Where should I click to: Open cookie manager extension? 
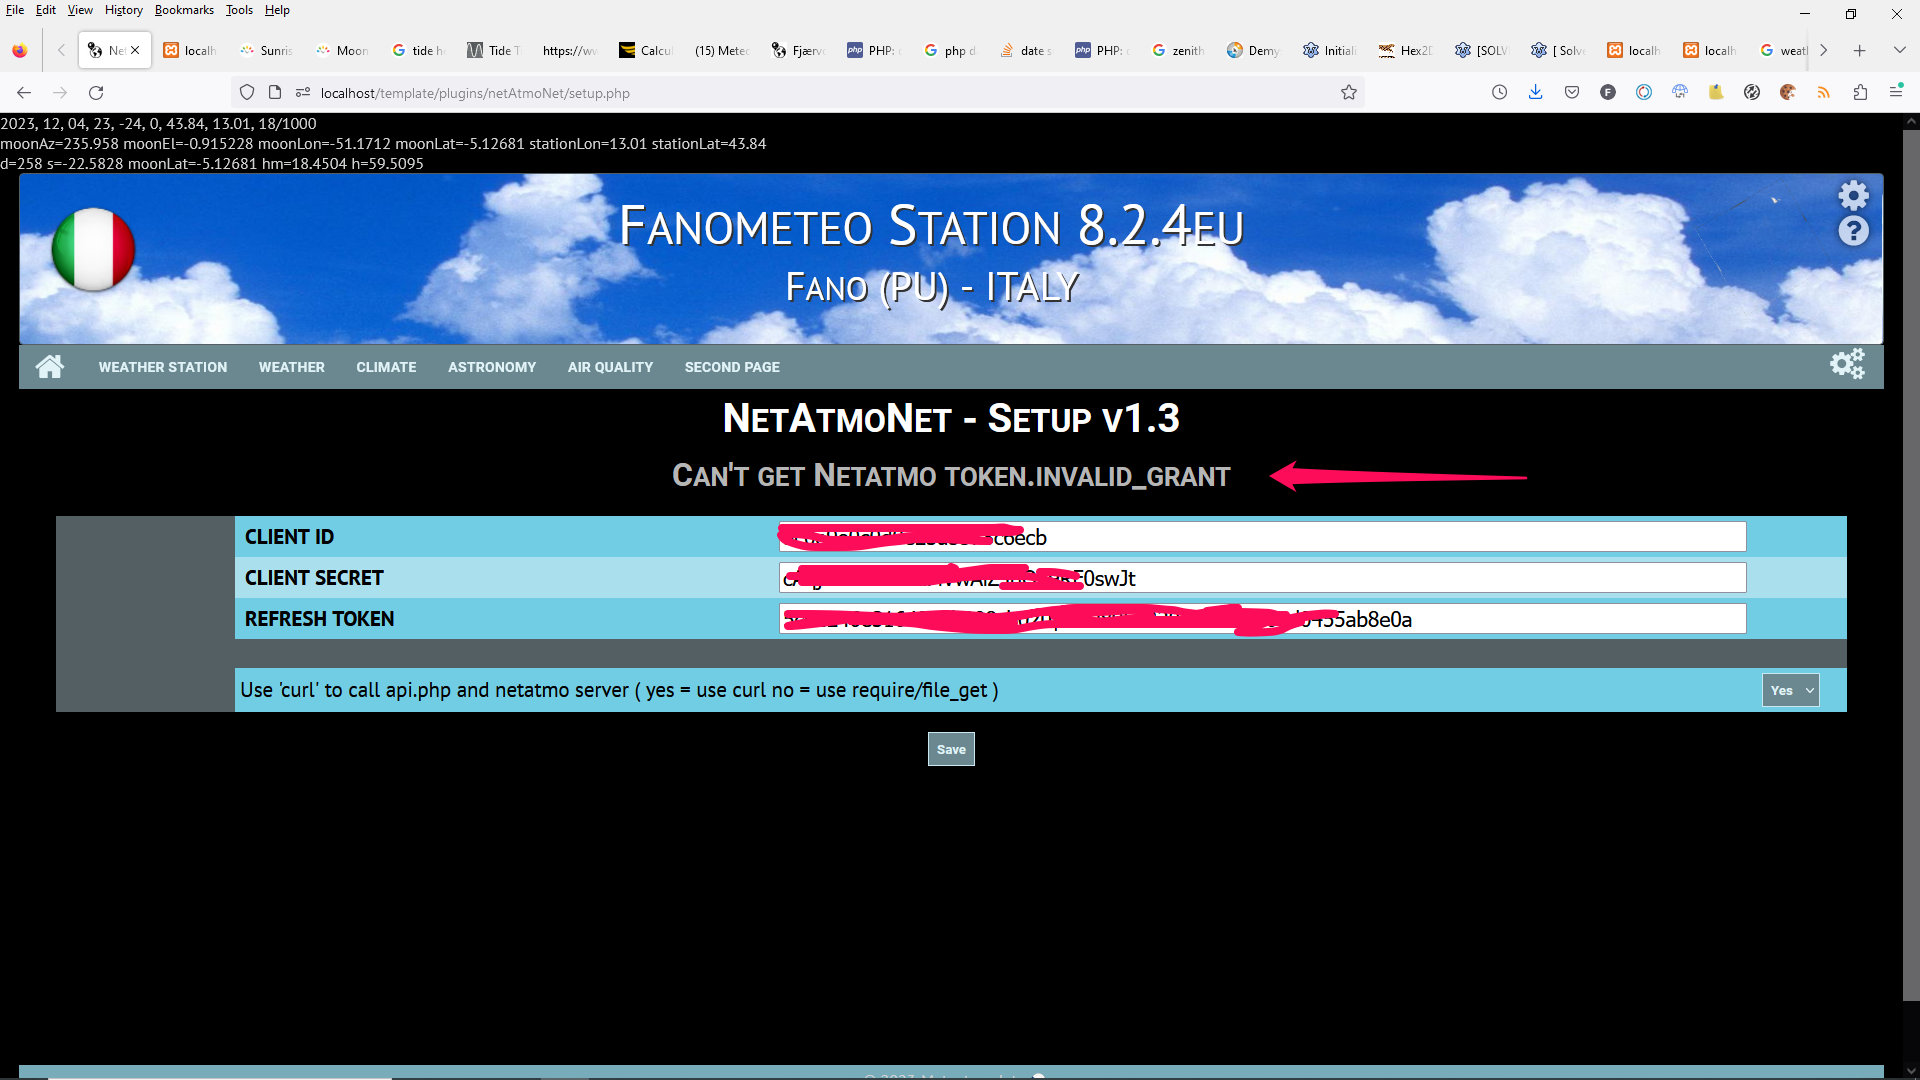point(1788,93)
